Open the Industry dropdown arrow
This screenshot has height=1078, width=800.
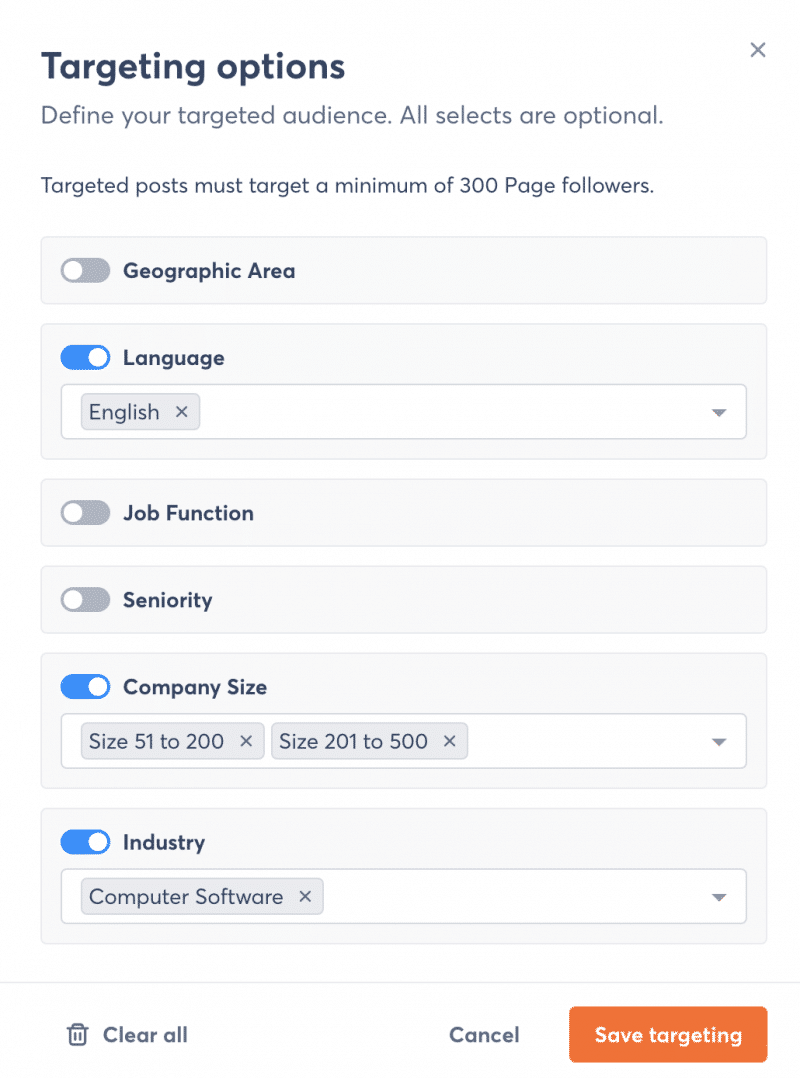[x=719, y=897]
